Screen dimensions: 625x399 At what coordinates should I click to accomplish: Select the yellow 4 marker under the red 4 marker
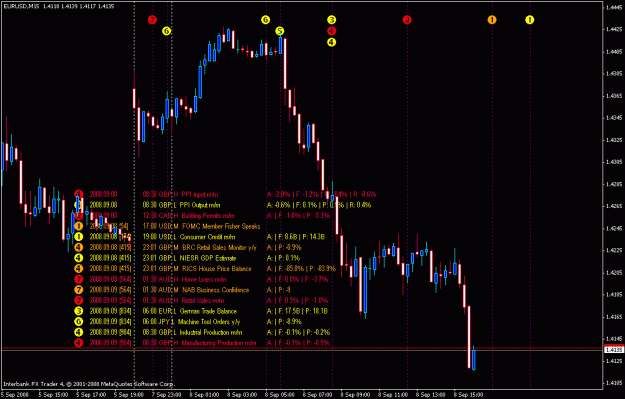coord(332,42)
